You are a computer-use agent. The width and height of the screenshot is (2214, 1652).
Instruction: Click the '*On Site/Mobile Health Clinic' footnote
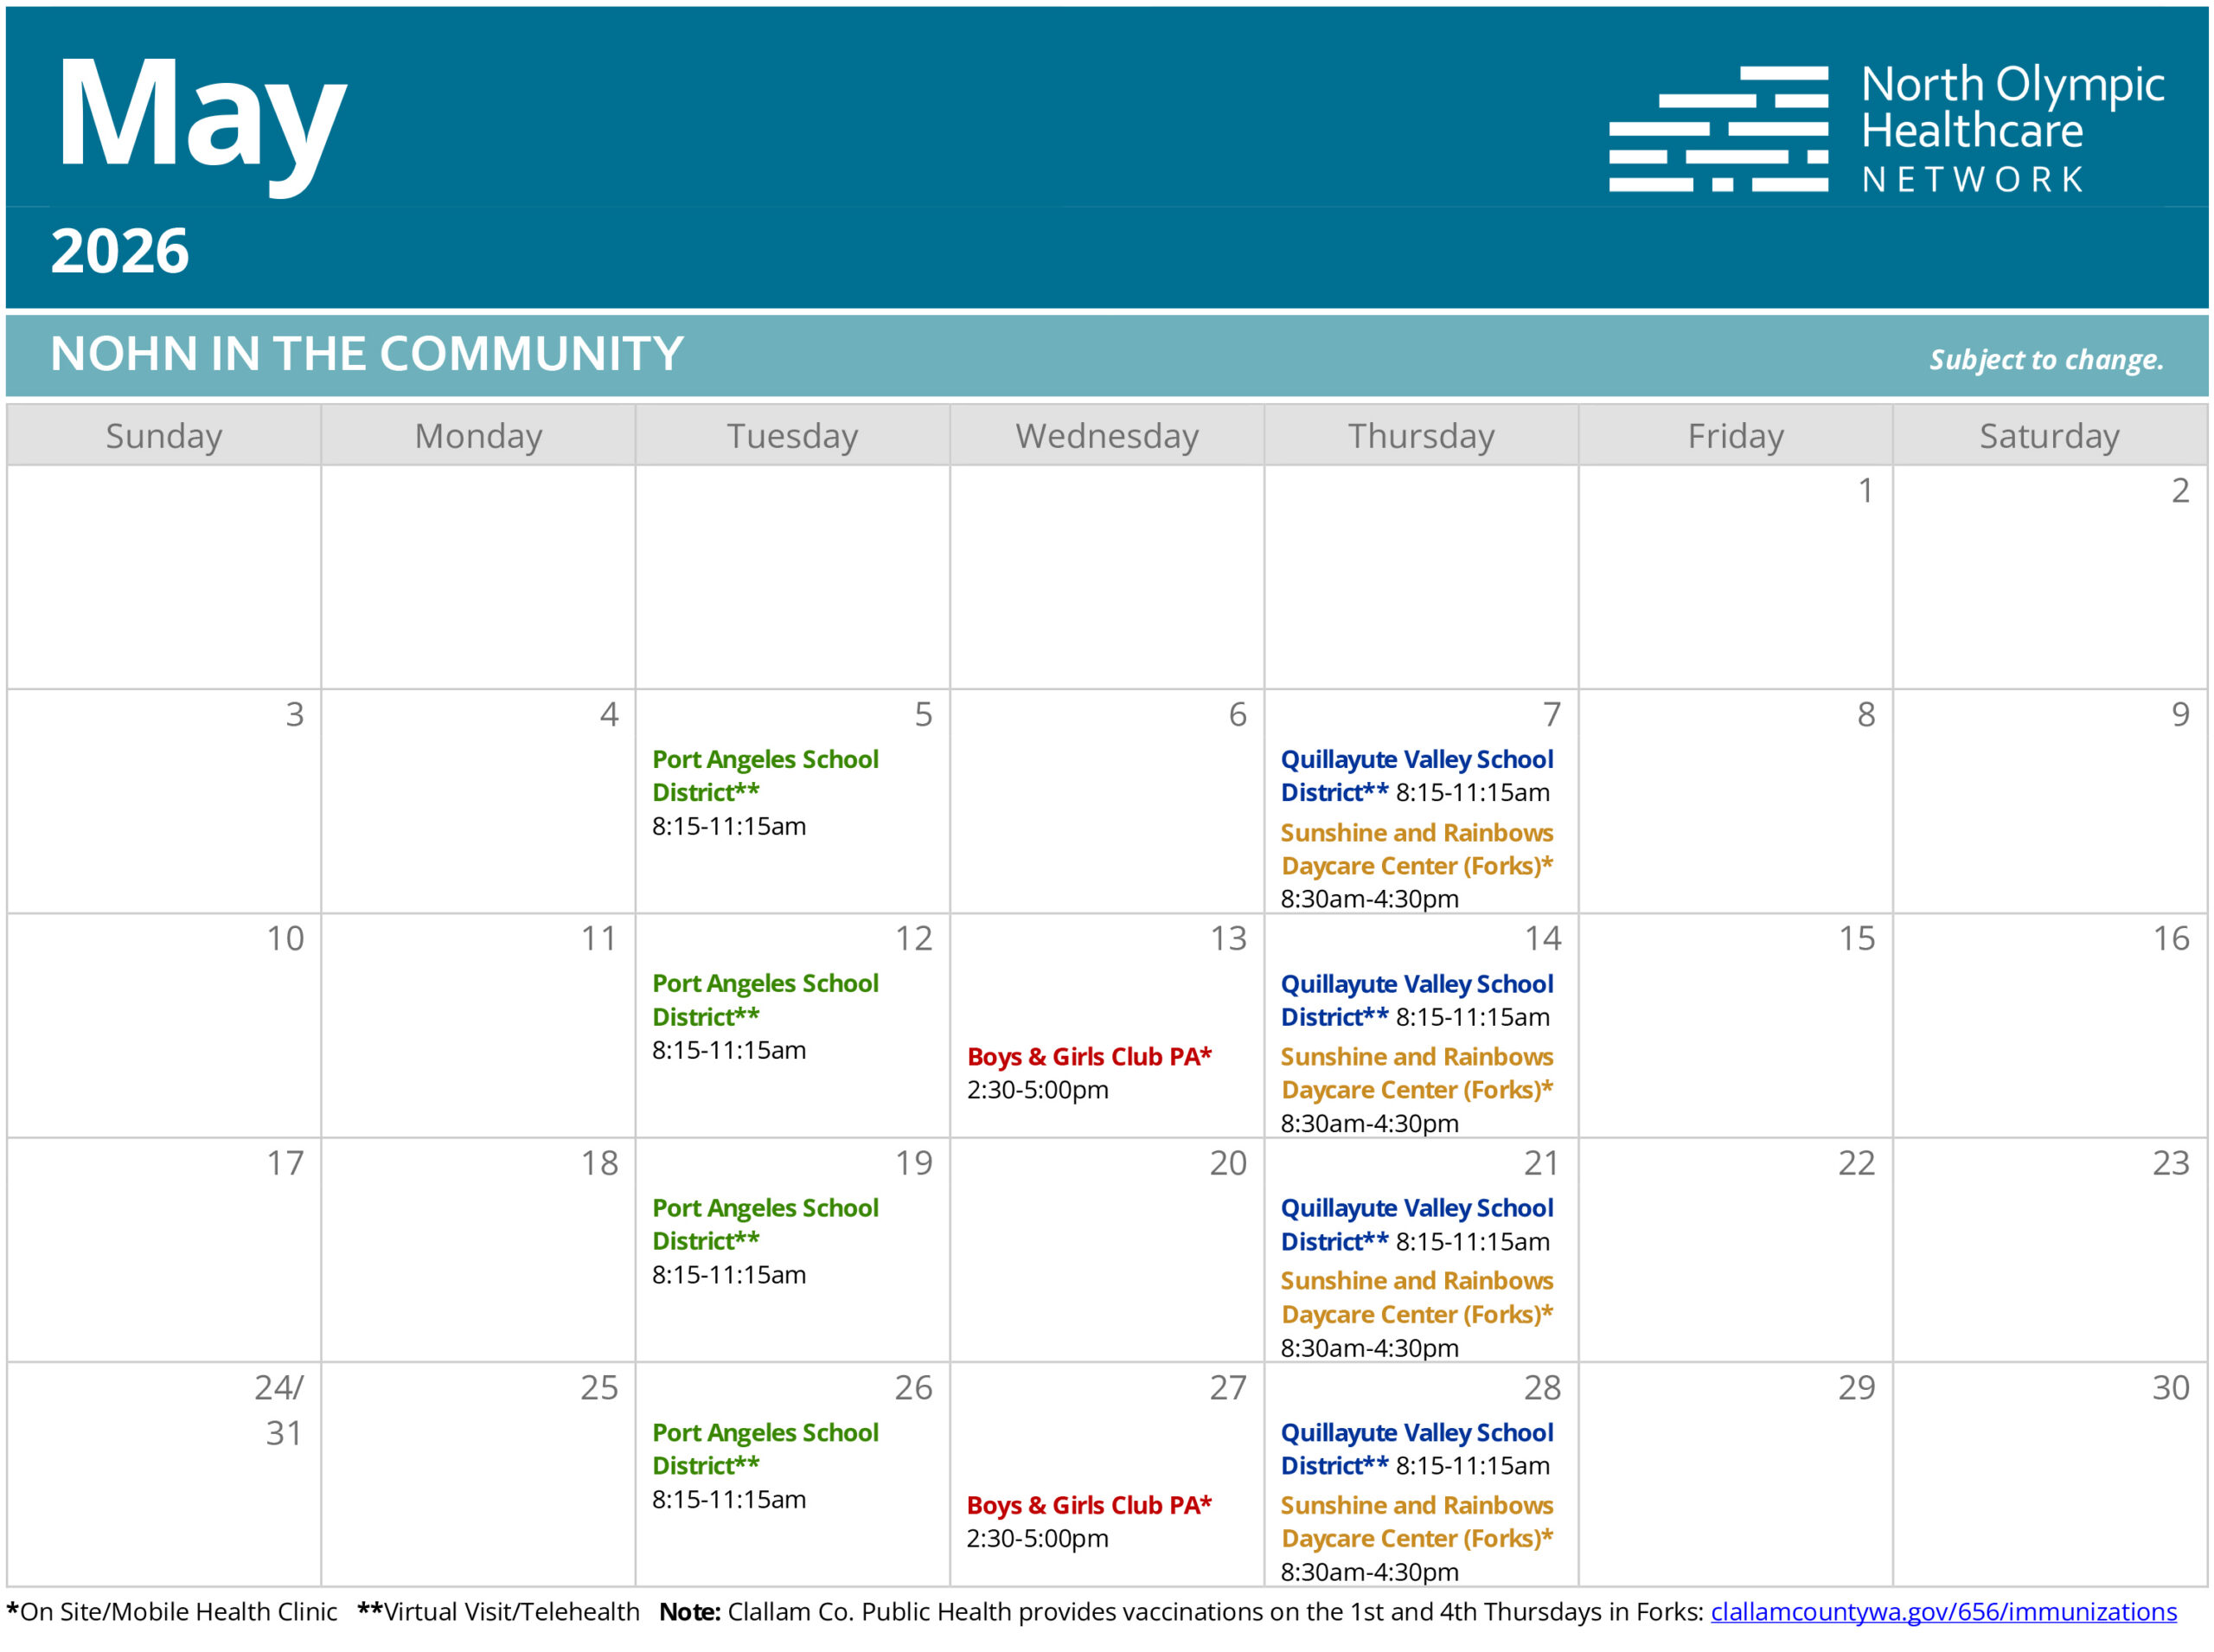click(x=172, y=1611)
